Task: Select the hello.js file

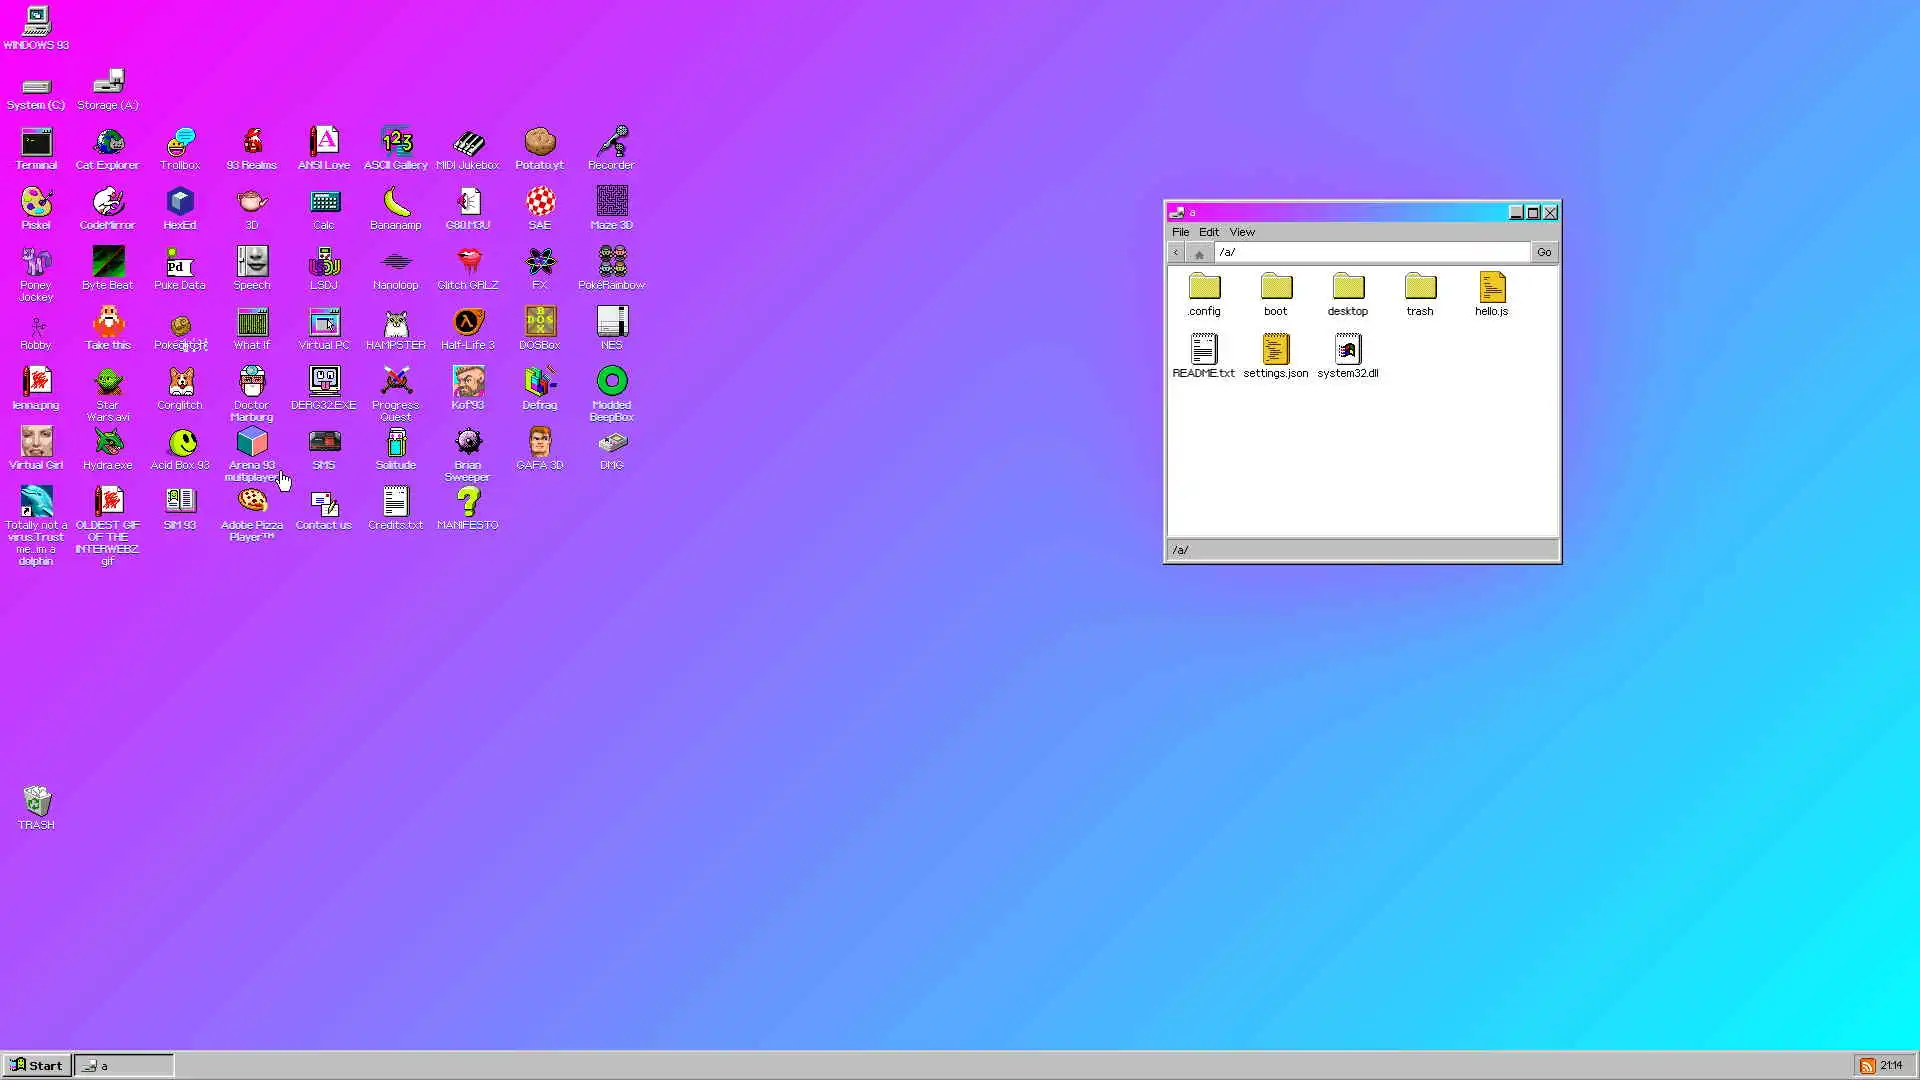Action: coord(1491,289)
